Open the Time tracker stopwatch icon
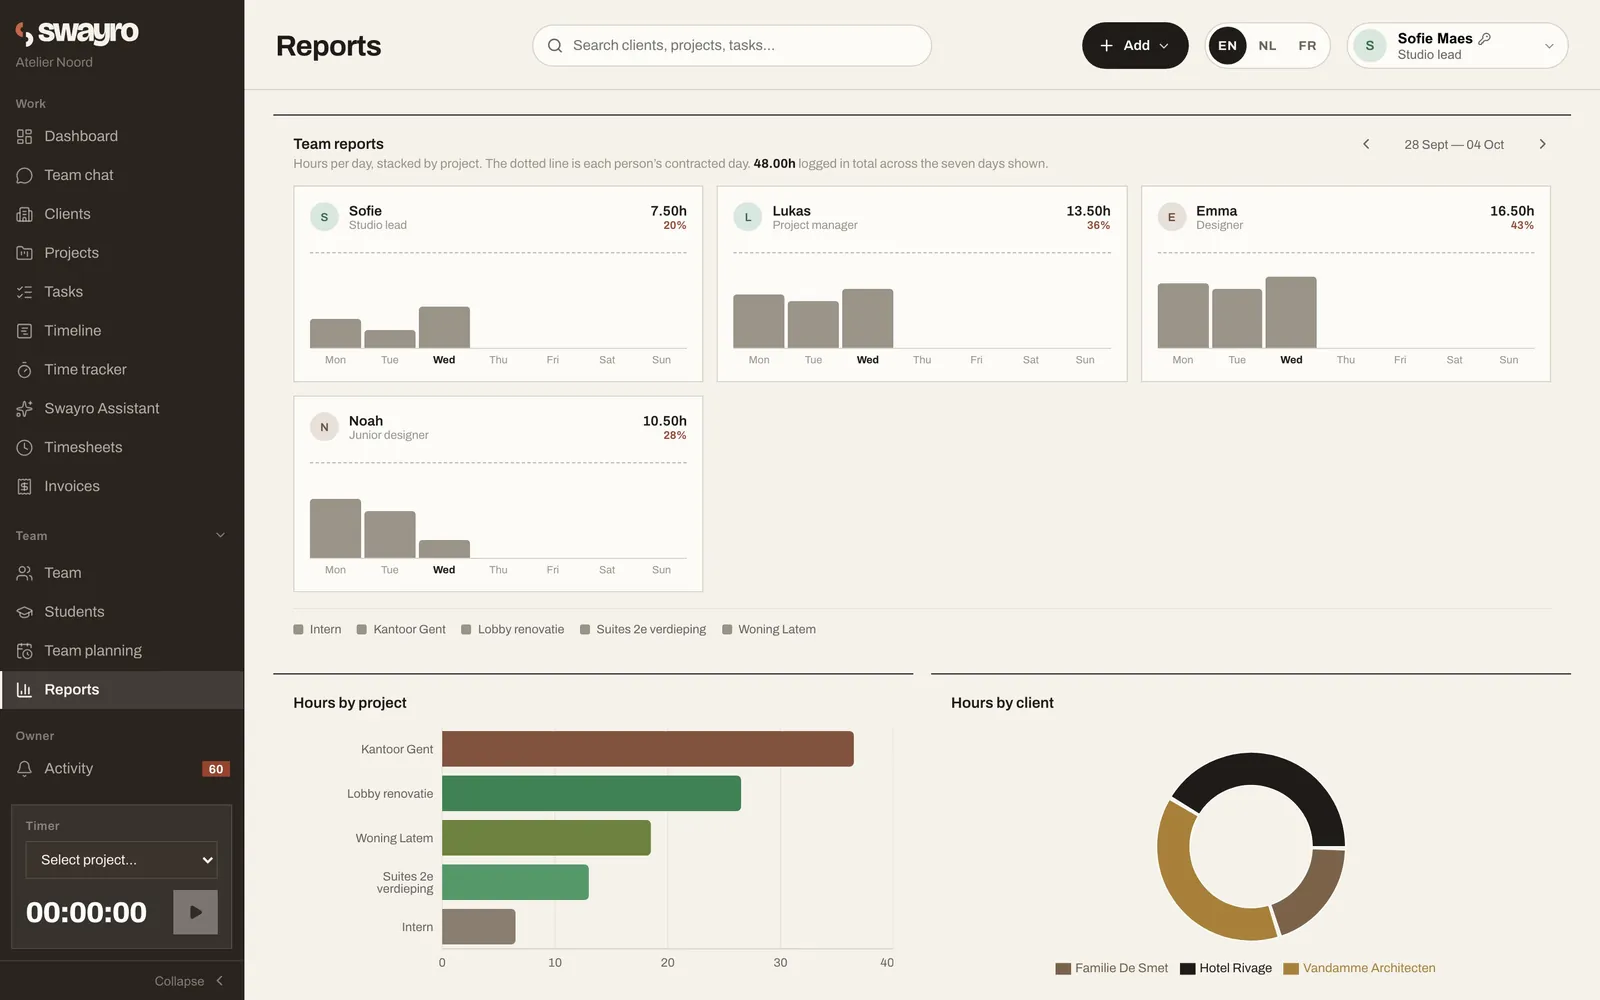This screenshot has width=1600, height=1000. [24, 370]
